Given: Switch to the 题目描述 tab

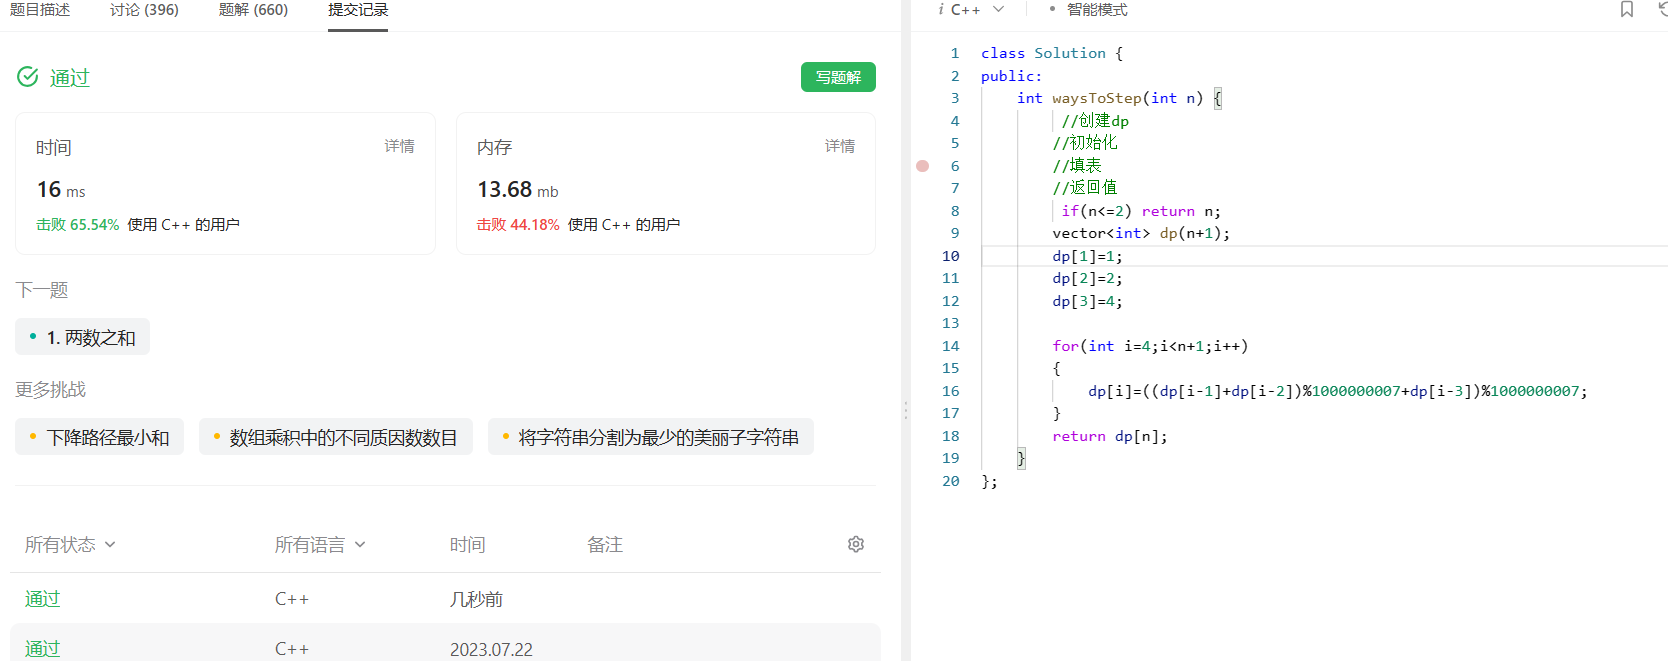Looking at the screenshot, I should point(40,10).
